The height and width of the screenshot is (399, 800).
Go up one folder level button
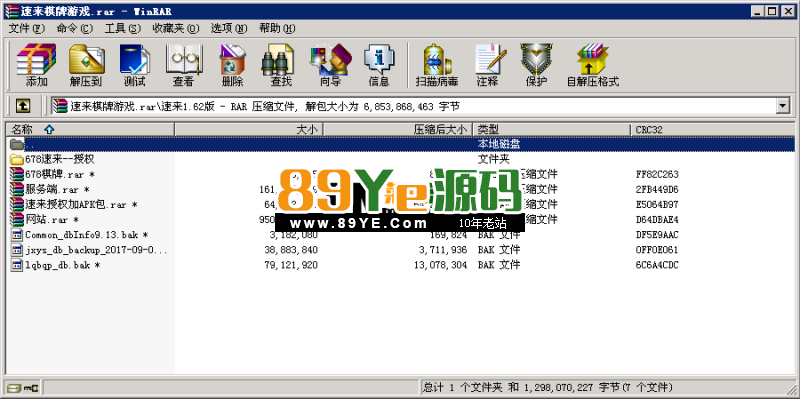22,106
